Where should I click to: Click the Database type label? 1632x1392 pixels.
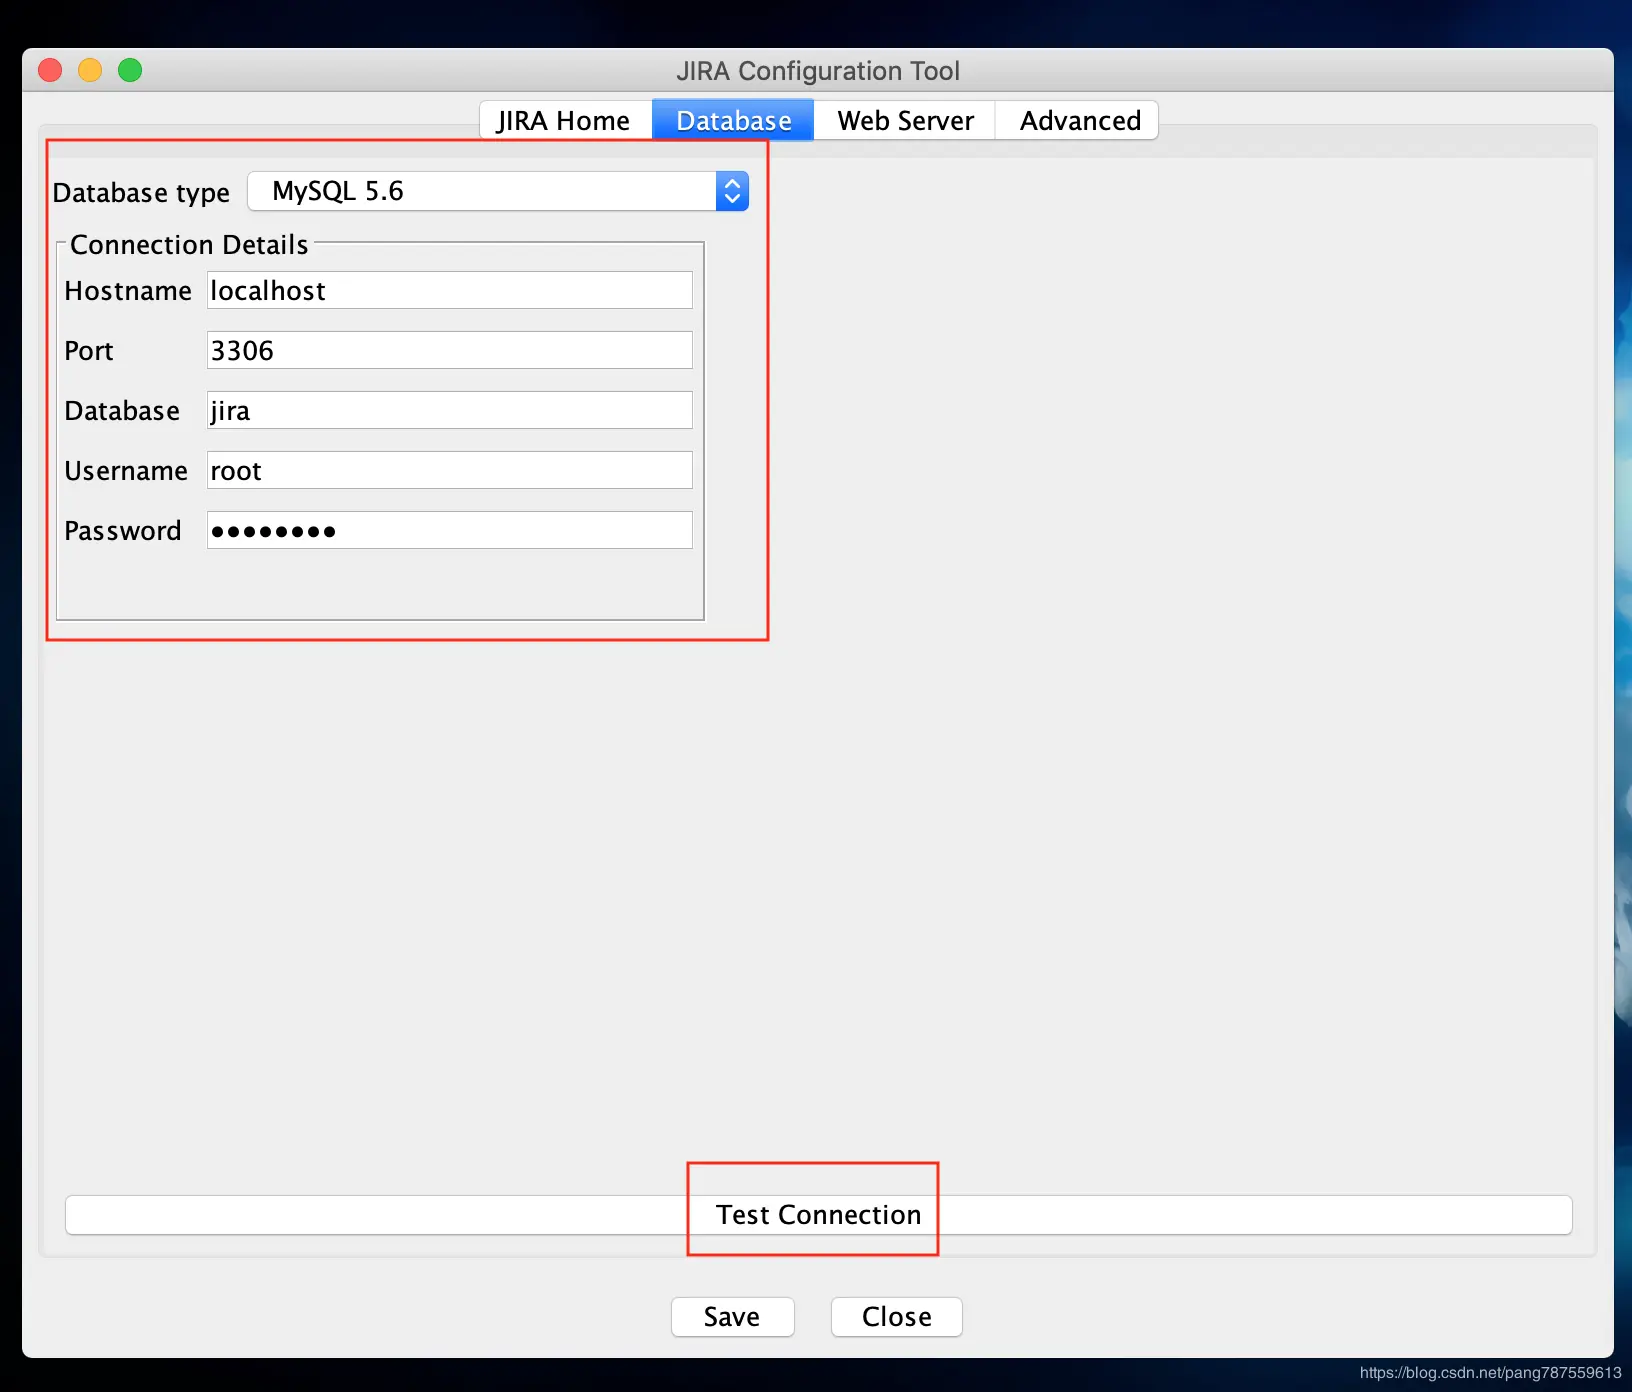(x=141, y=192)
